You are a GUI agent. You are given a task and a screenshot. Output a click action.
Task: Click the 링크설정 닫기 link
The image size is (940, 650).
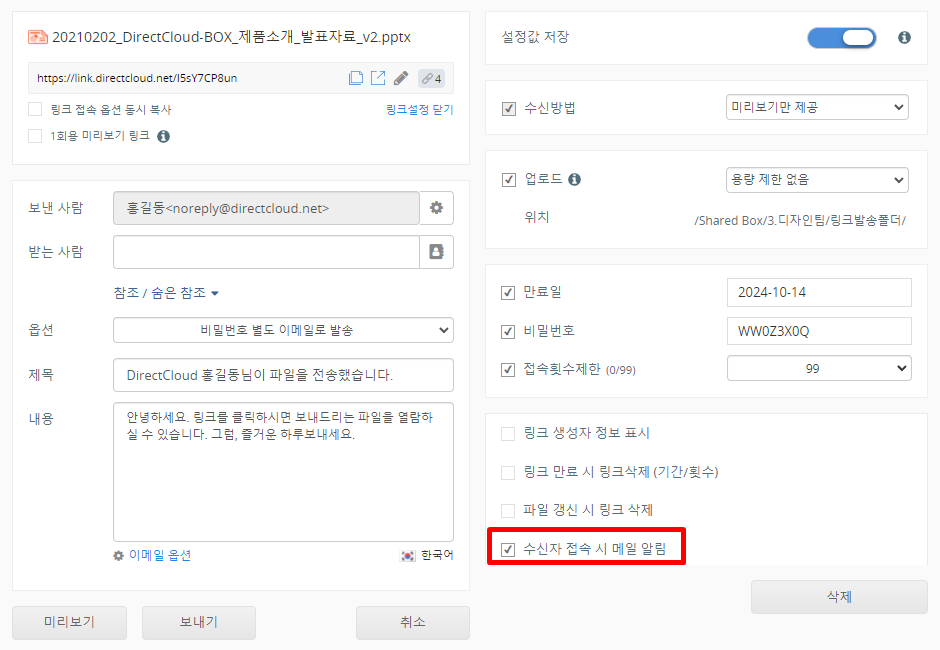(x=419, y=110)
